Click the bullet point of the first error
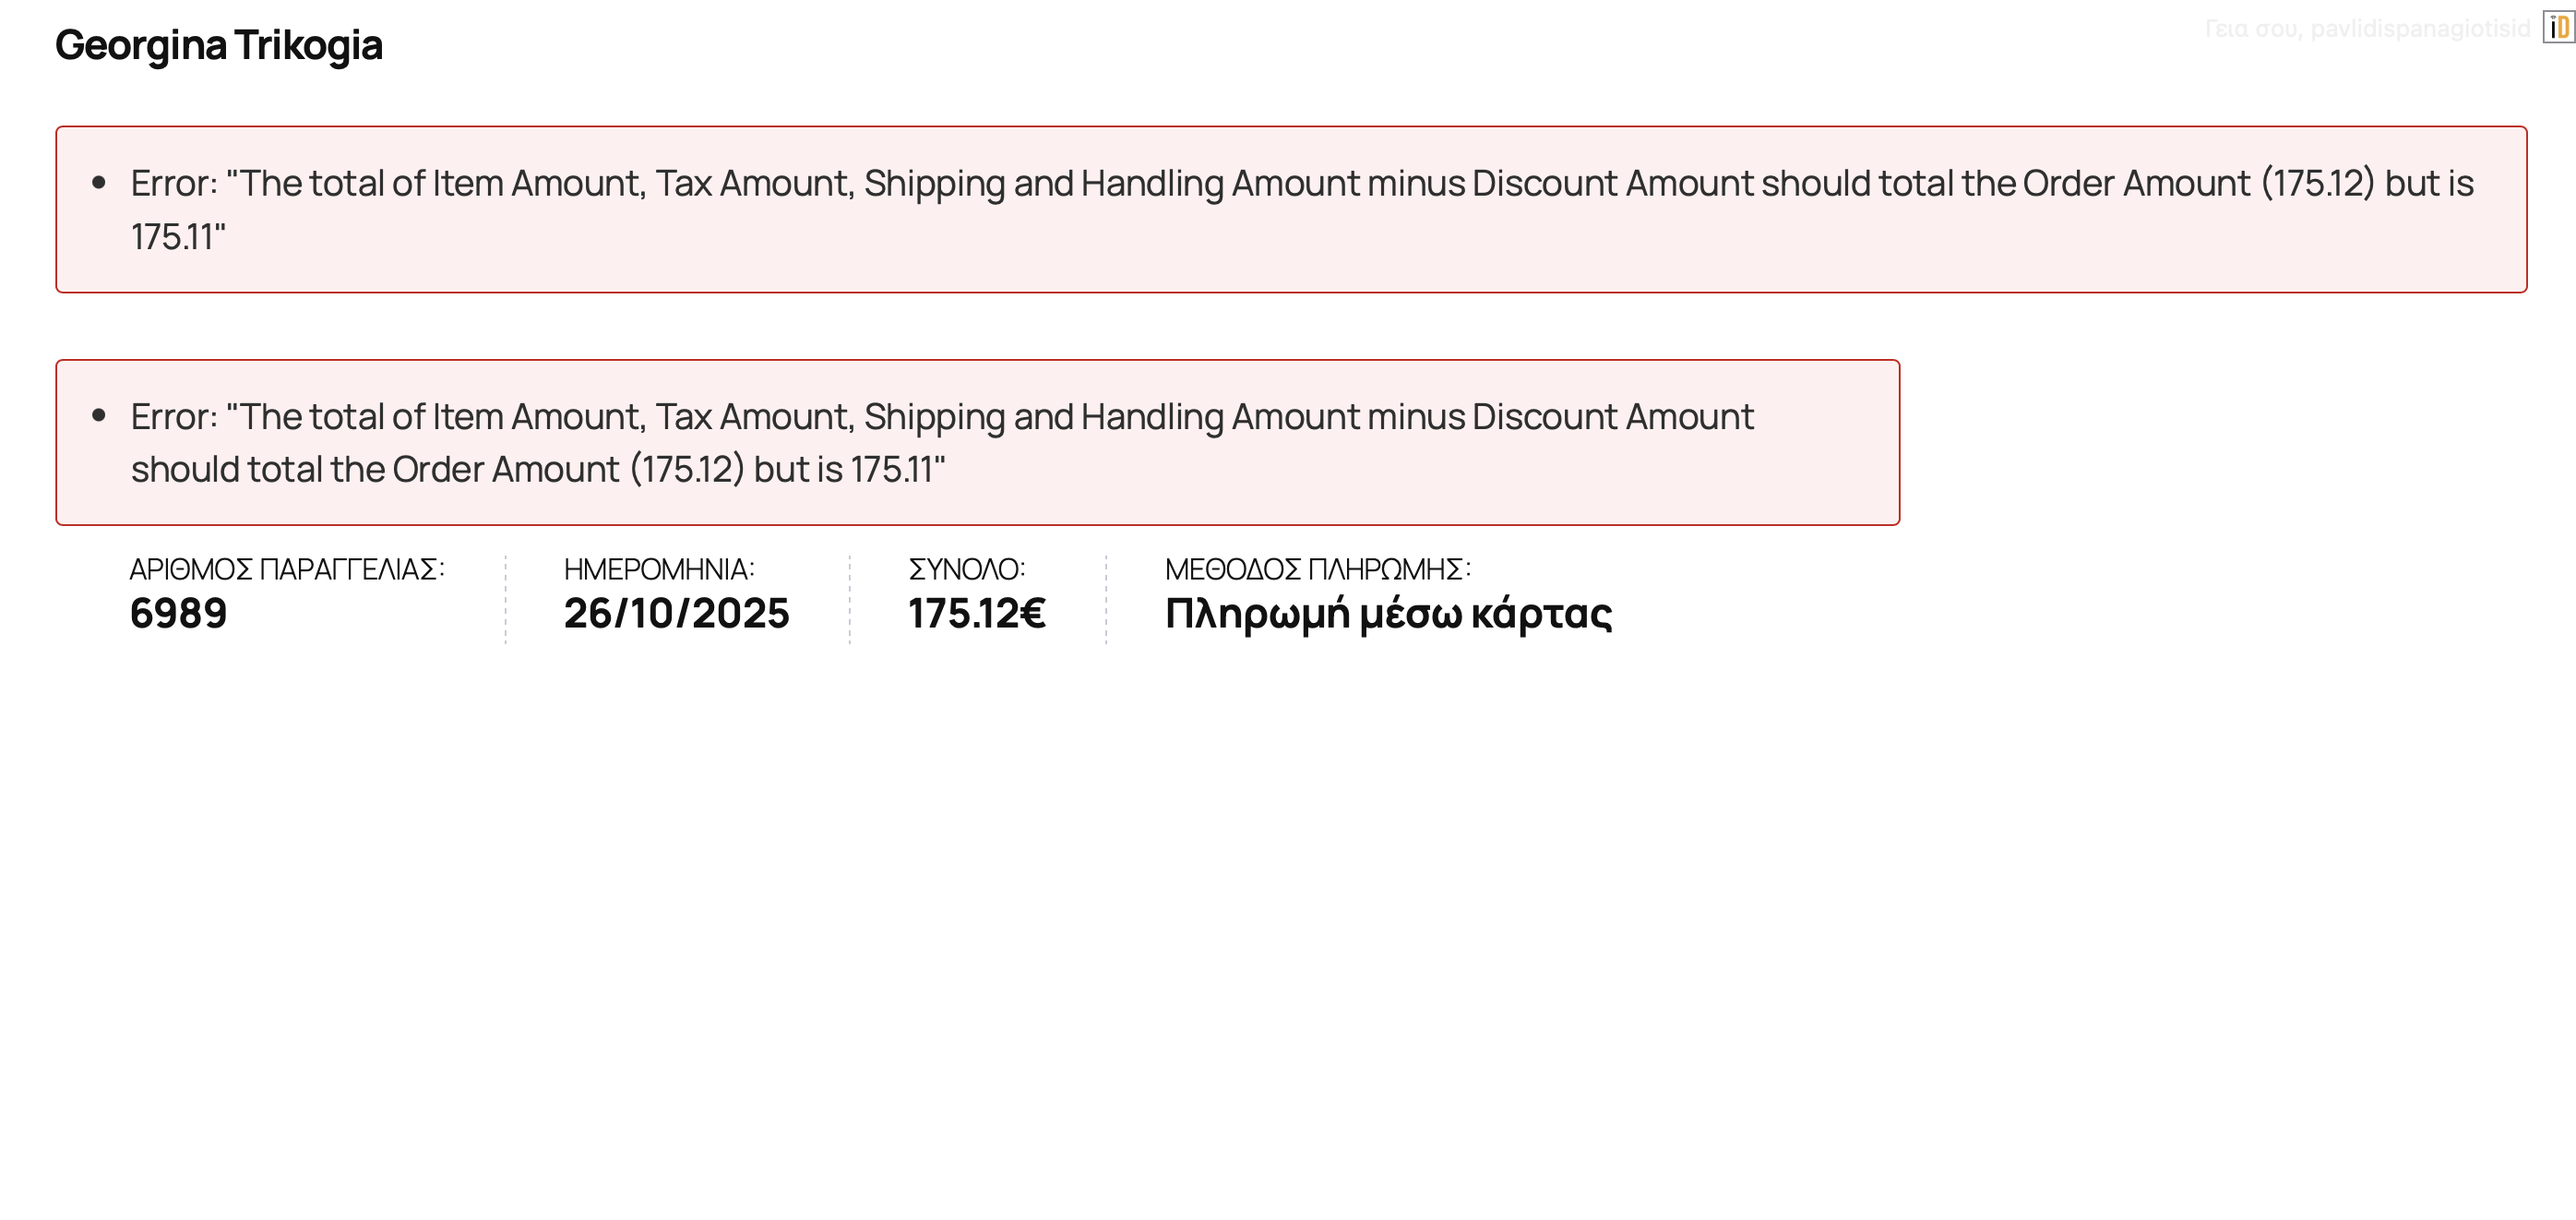This screenshot has width=2576, height=1220. pos(99,183)
